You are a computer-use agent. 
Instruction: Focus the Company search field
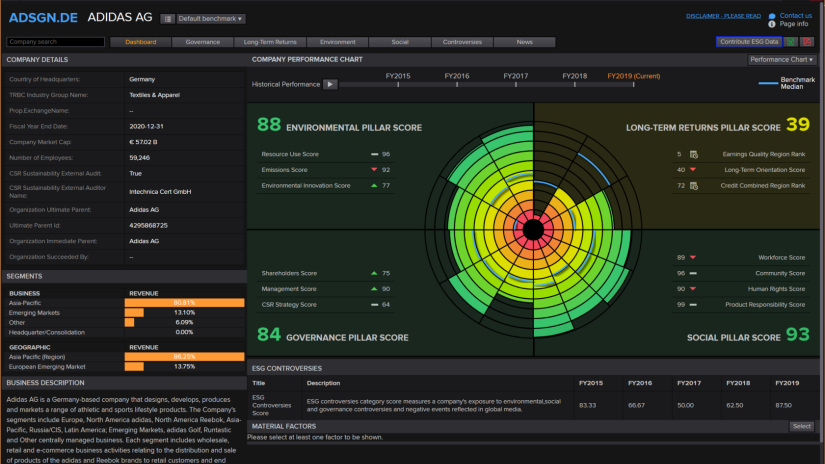(55, 42)
